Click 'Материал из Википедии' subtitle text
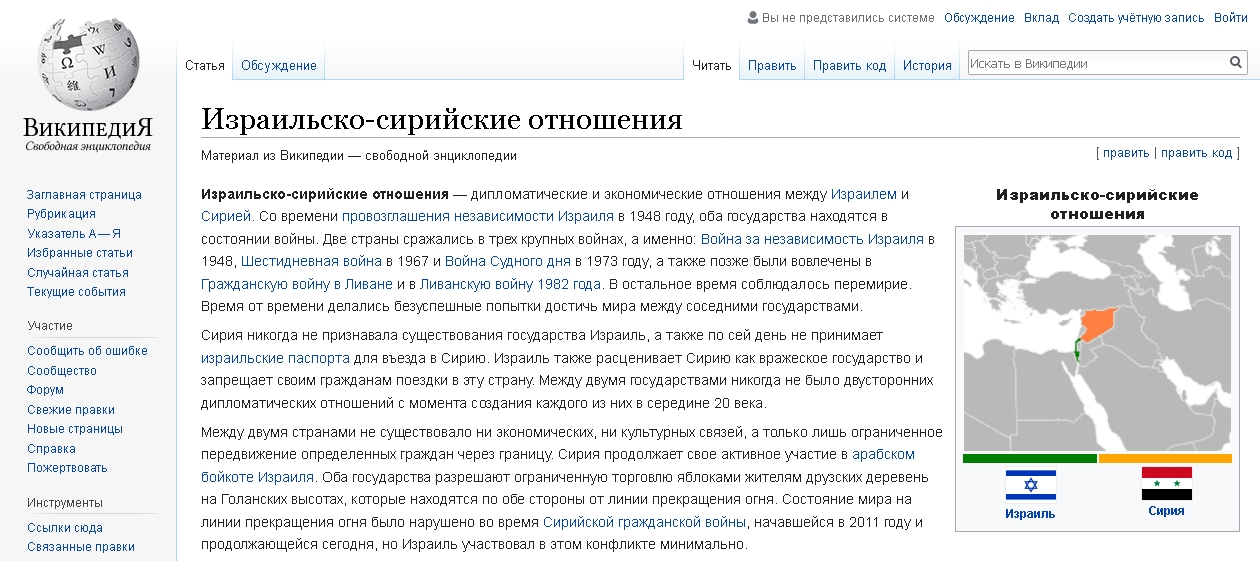This screenshot has height=561, width=1260. 359,155
